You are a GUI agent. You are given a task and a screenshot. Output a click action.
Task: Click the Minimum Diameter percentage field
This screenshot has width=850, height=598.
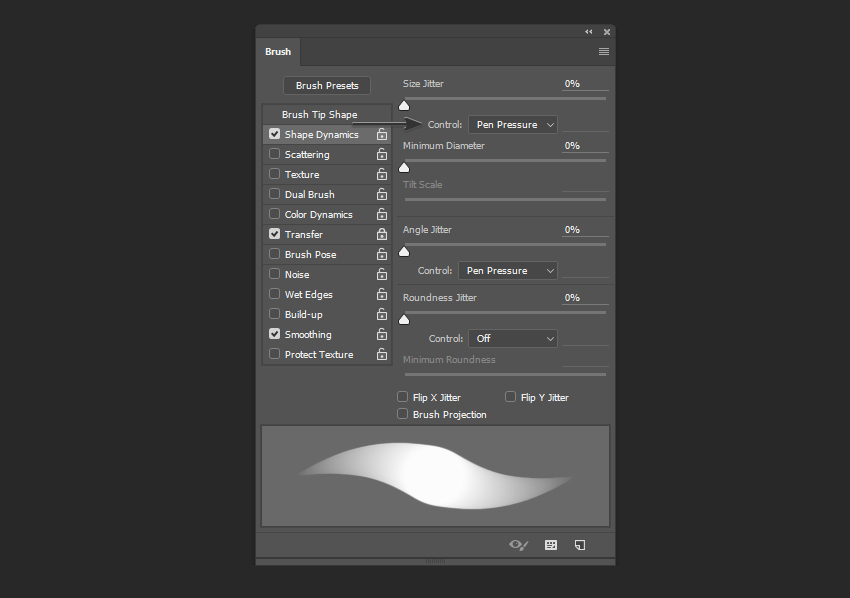pyautogui.click(x=585, y=146)
